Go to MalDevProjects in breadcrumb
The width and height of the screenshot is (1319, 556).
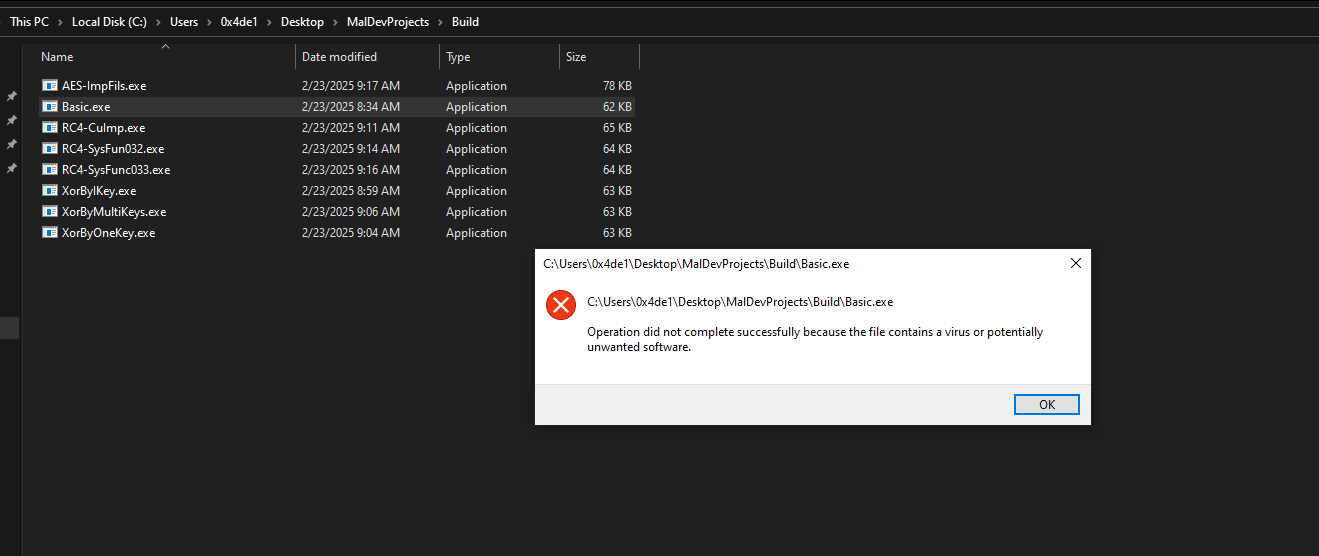tap(388, 22)
